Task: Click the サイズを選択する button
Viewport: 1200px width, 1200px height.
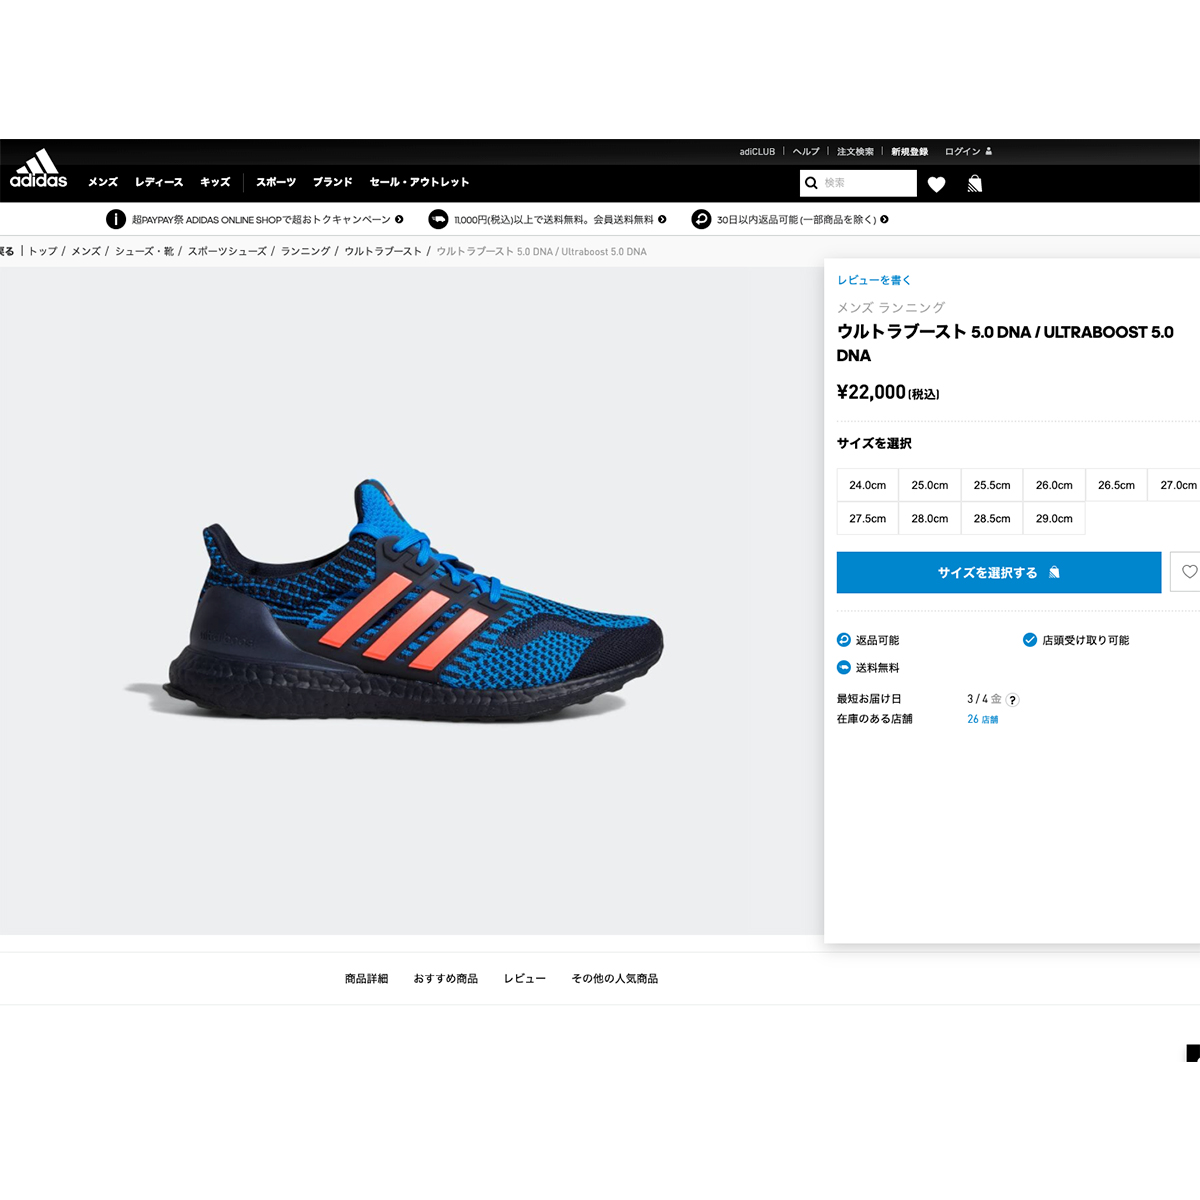Action: point(999,572)
